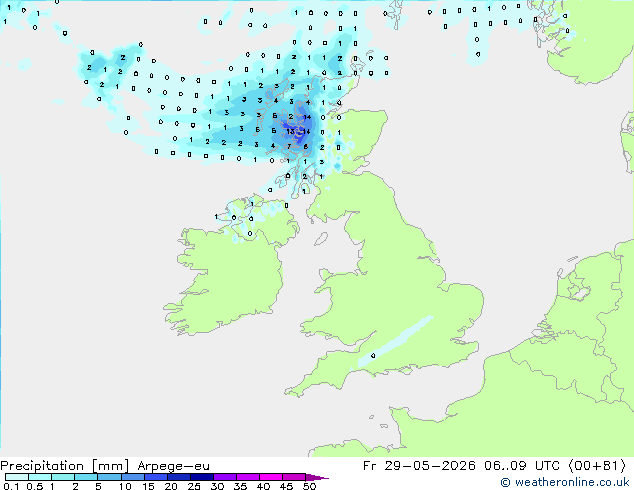The image size is (634, 490).
Task: Select the 2–5 mm legend color swatch
Action: [86, 477]
